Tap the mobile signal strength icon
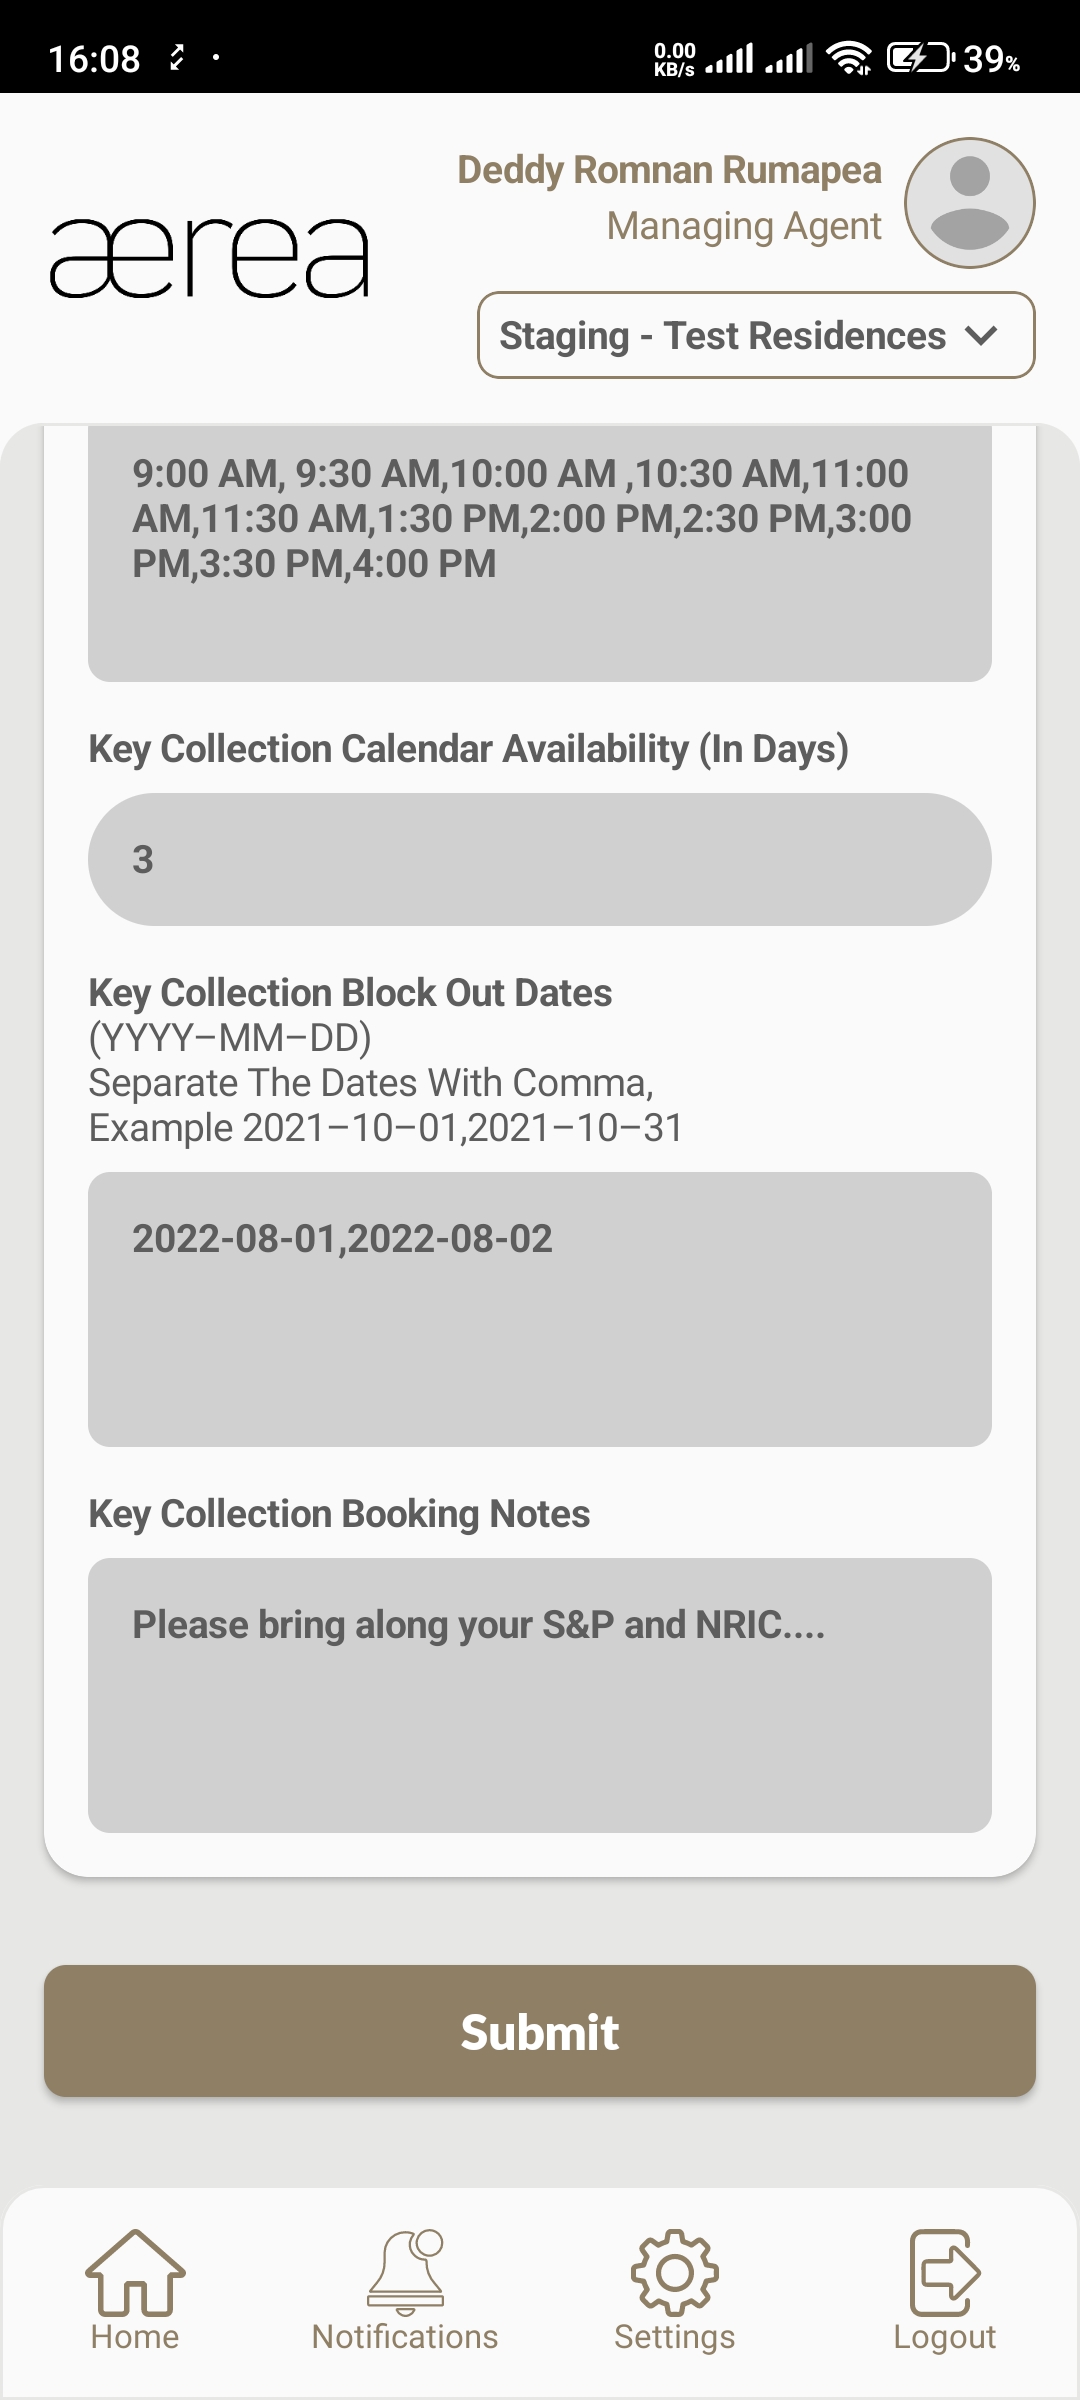Viewport: 1080px width, 2400px height. tap(730, 58)
